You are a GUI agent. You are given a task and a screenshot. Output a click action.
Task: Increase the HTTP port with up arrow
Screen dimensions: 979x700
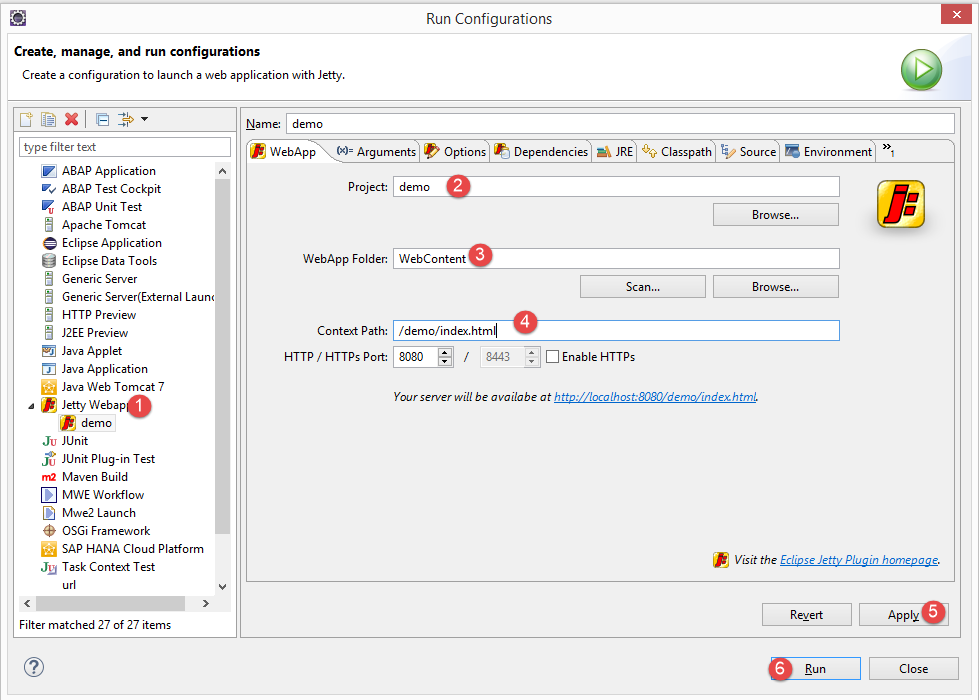445,352
